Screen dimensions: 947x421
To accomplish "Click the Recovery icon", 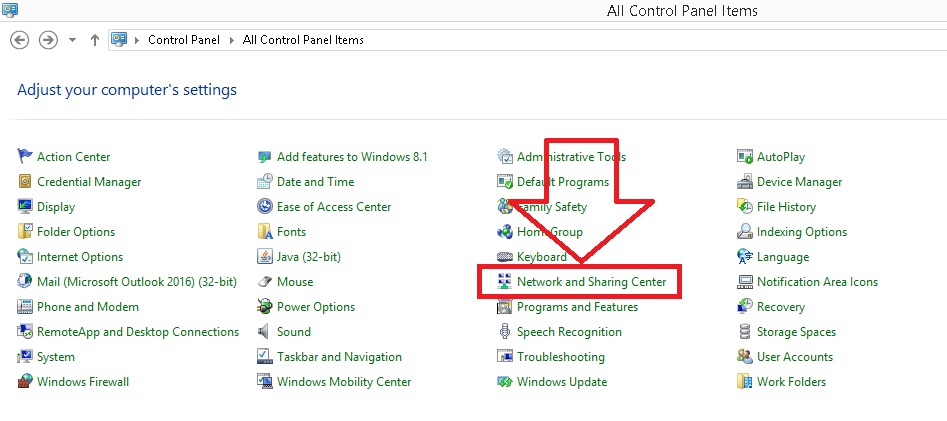I will pyautogui.click(x=745, y=307).
